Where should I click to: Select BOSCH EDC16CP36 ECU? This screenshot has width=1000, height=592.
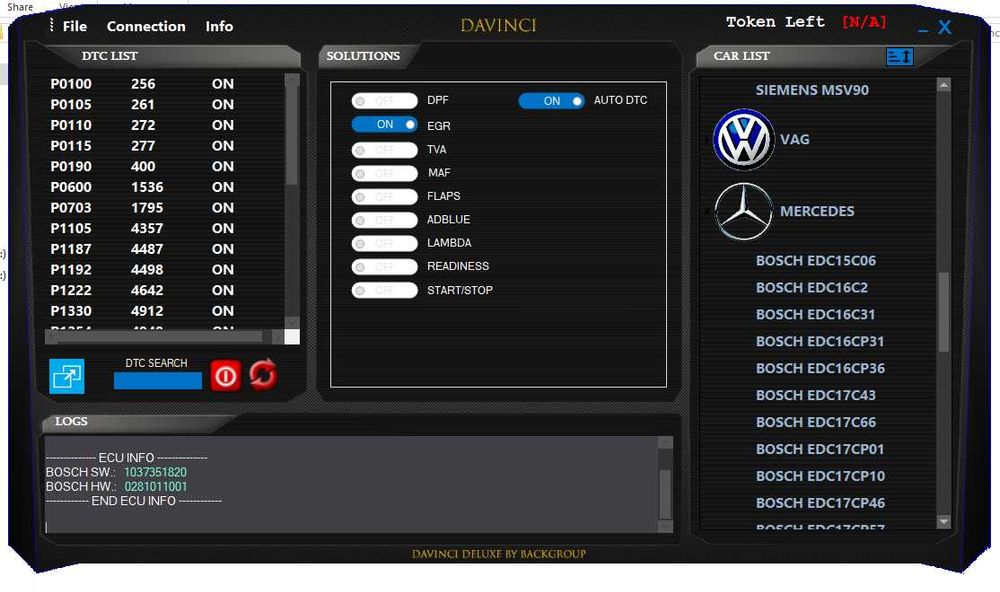pyautogui.click(x=820, y=368)
